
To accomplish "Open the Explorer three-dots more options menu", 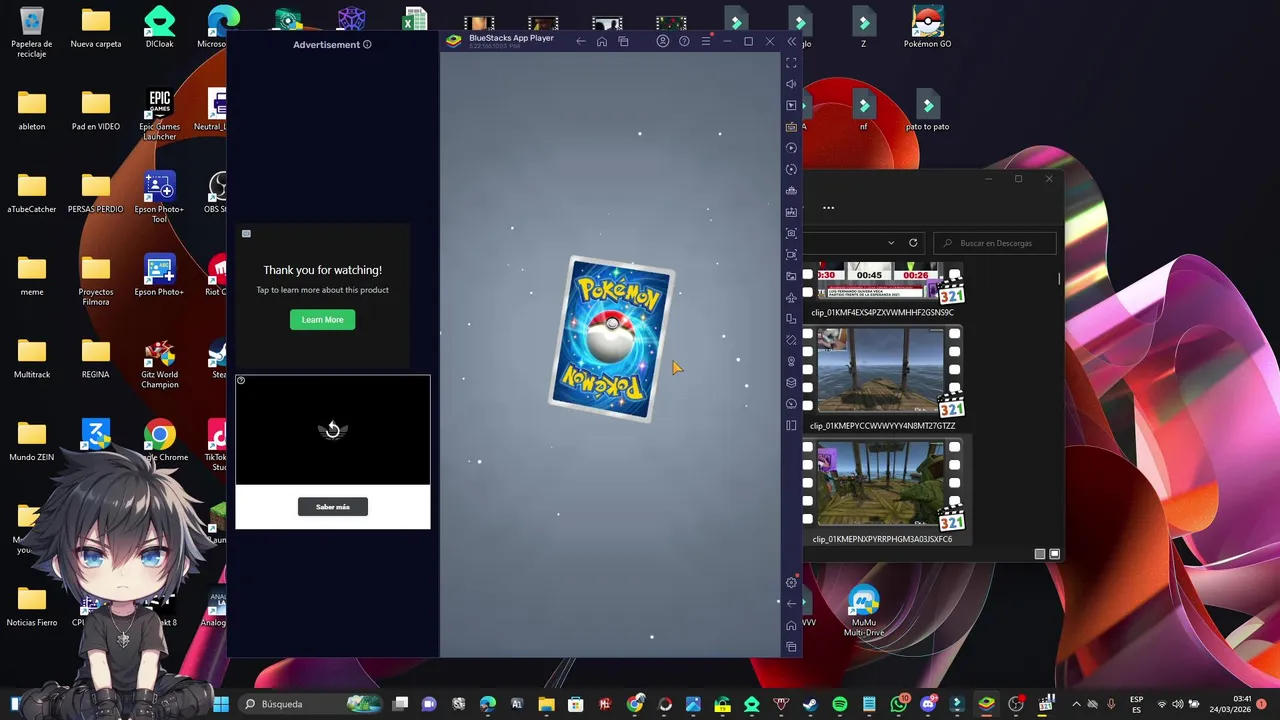I will pos(828,208).
